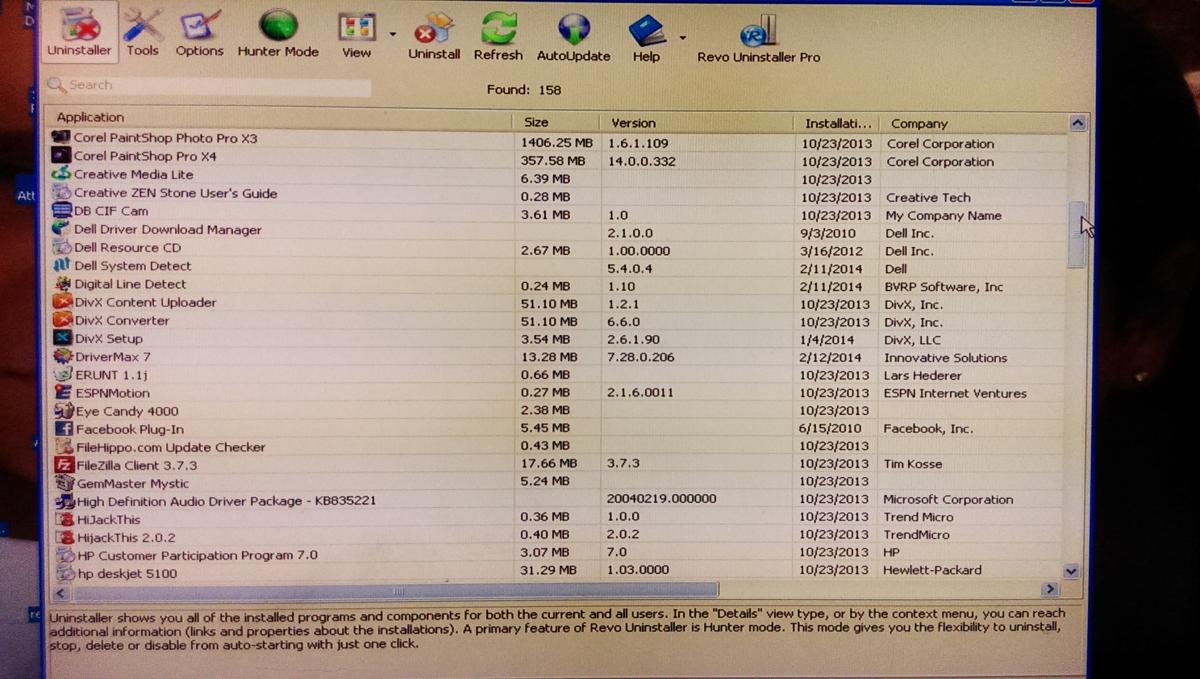Click the horizontal scrollbar right arrow
1200x679 pixels.
[1049, 590]
